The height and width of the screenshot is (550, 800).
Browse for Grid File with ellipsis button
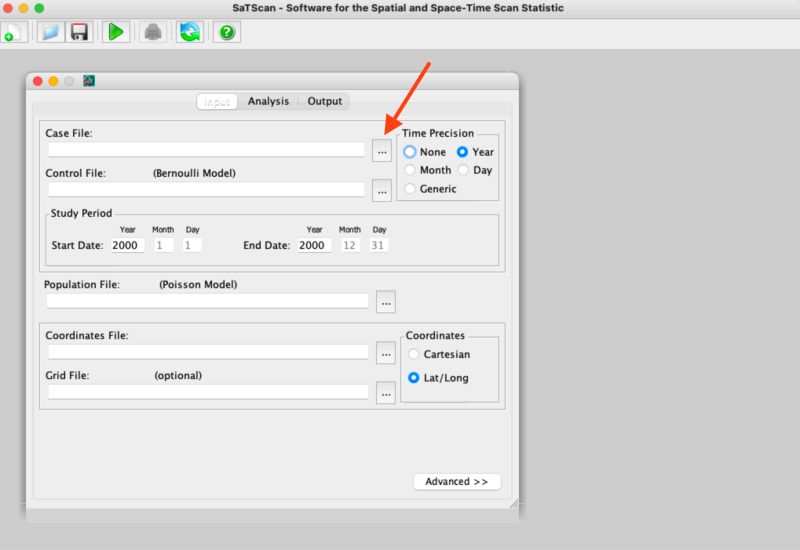point(386,393)
